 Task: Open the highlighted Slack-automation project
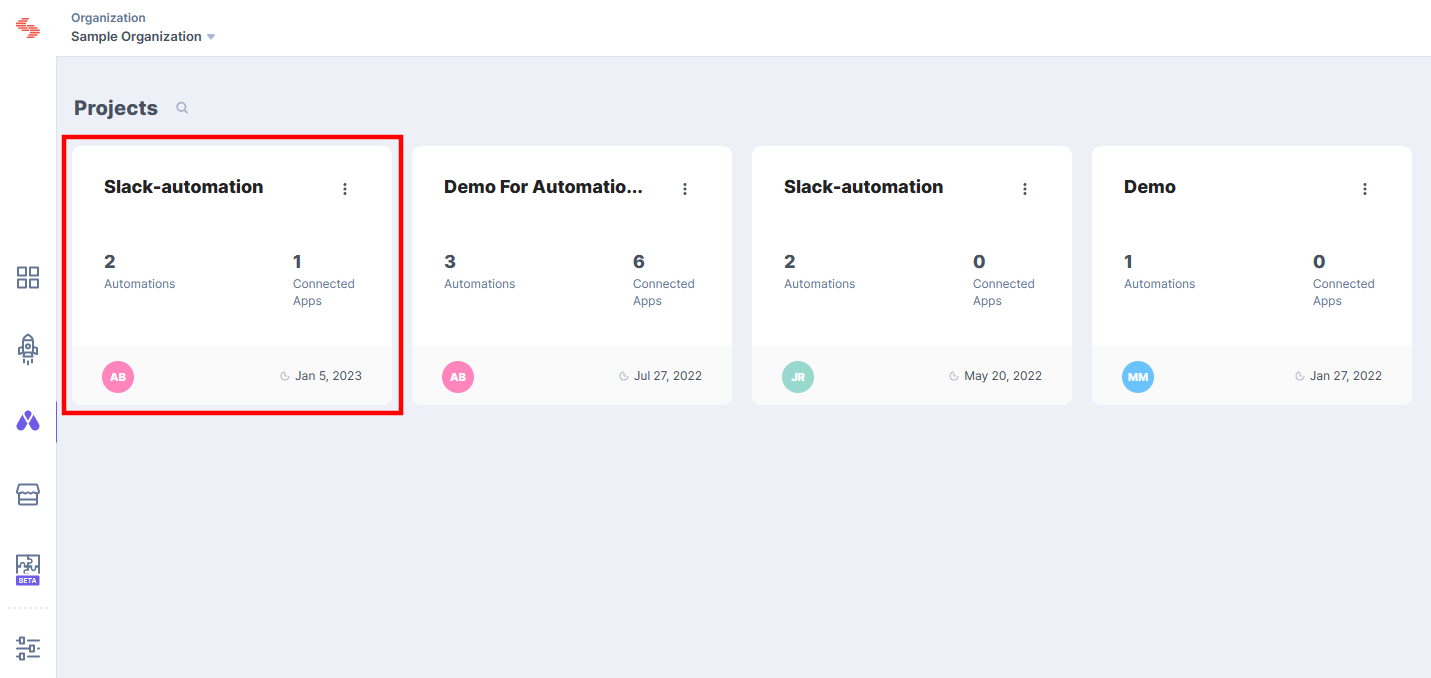183,186
